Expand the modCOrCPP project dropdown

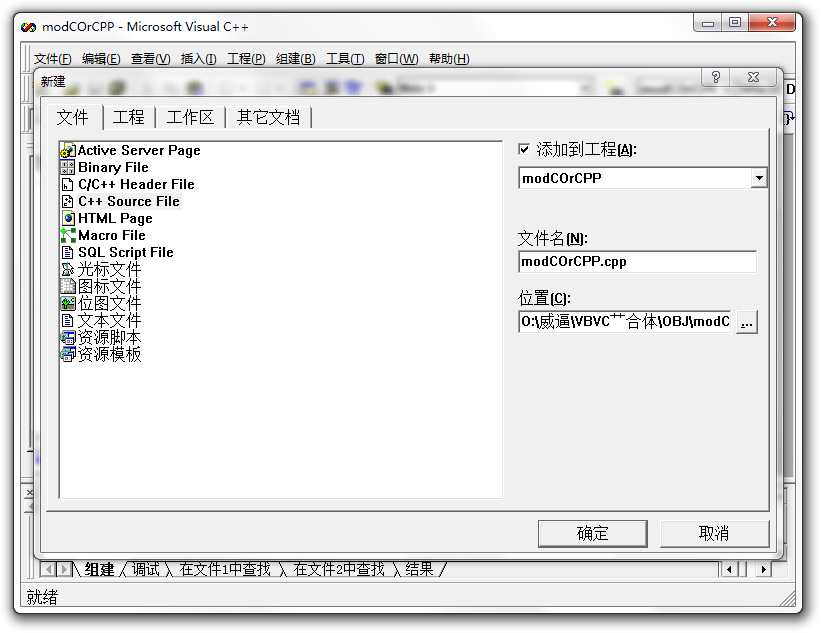coord(759,179)
